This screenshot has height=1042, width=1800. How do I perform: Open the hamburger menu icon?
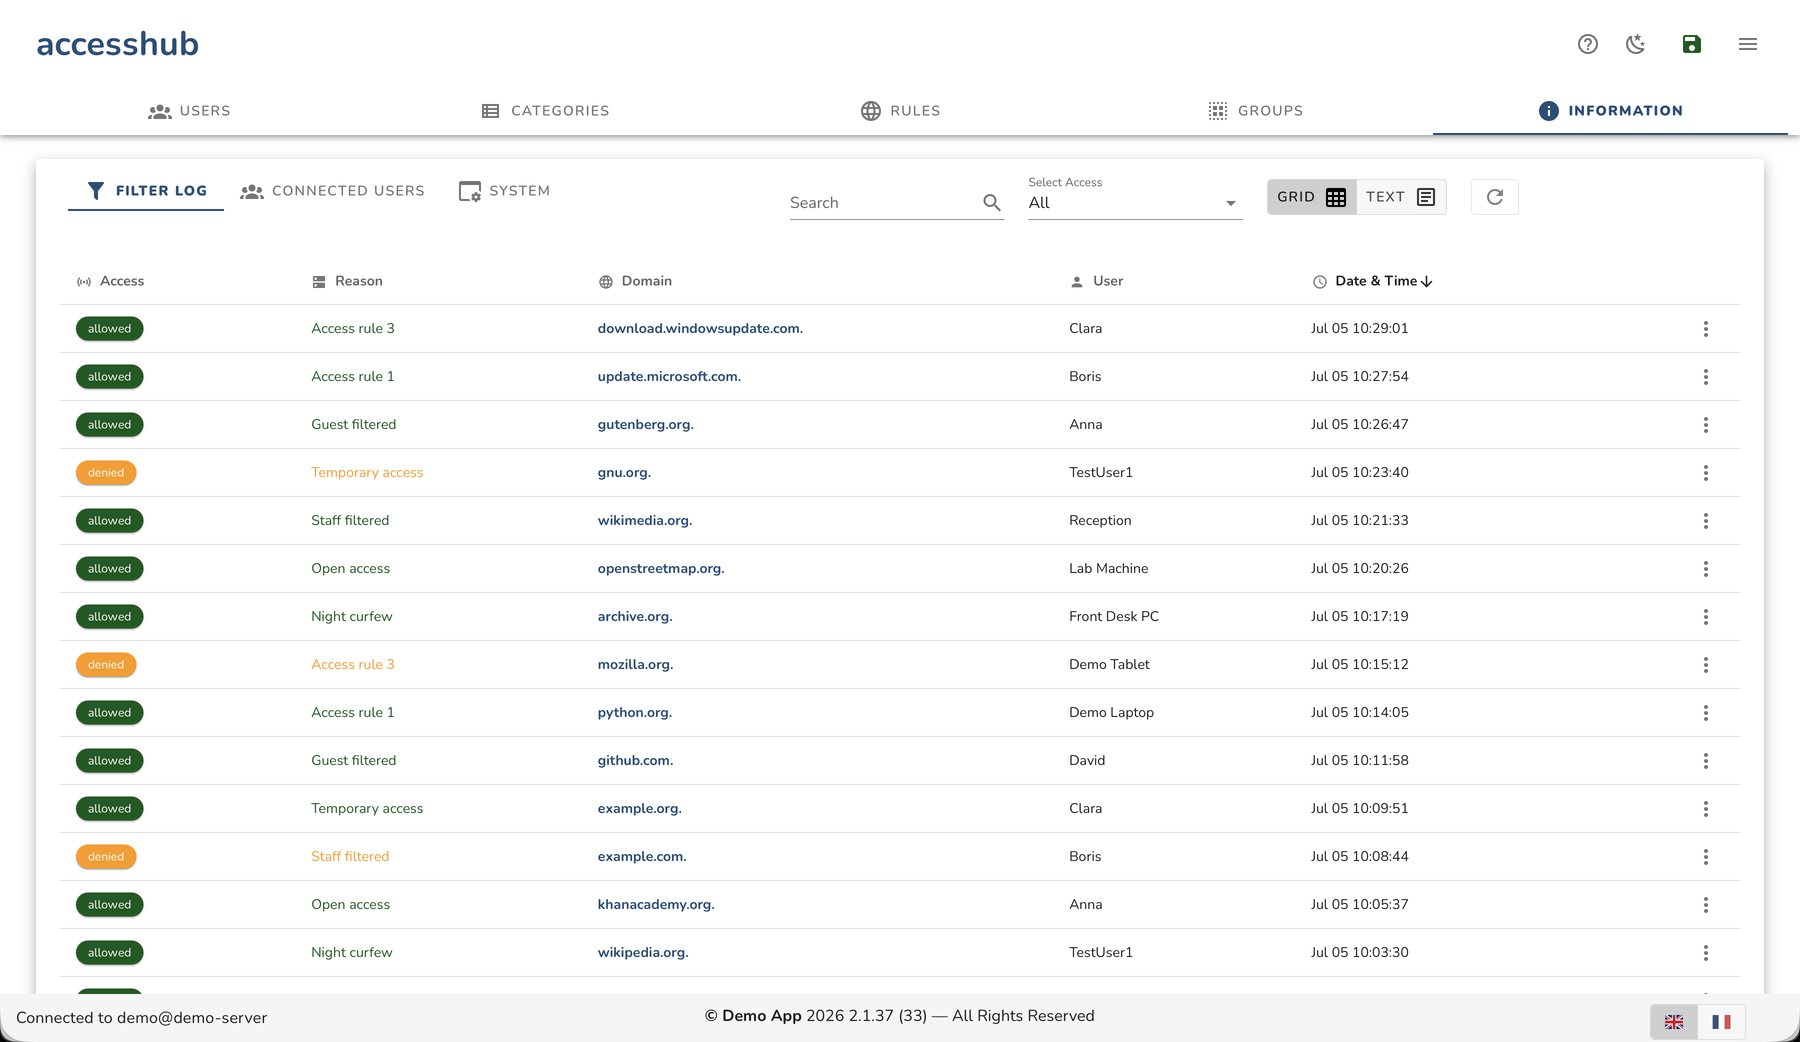click(x=1748, y=44)
